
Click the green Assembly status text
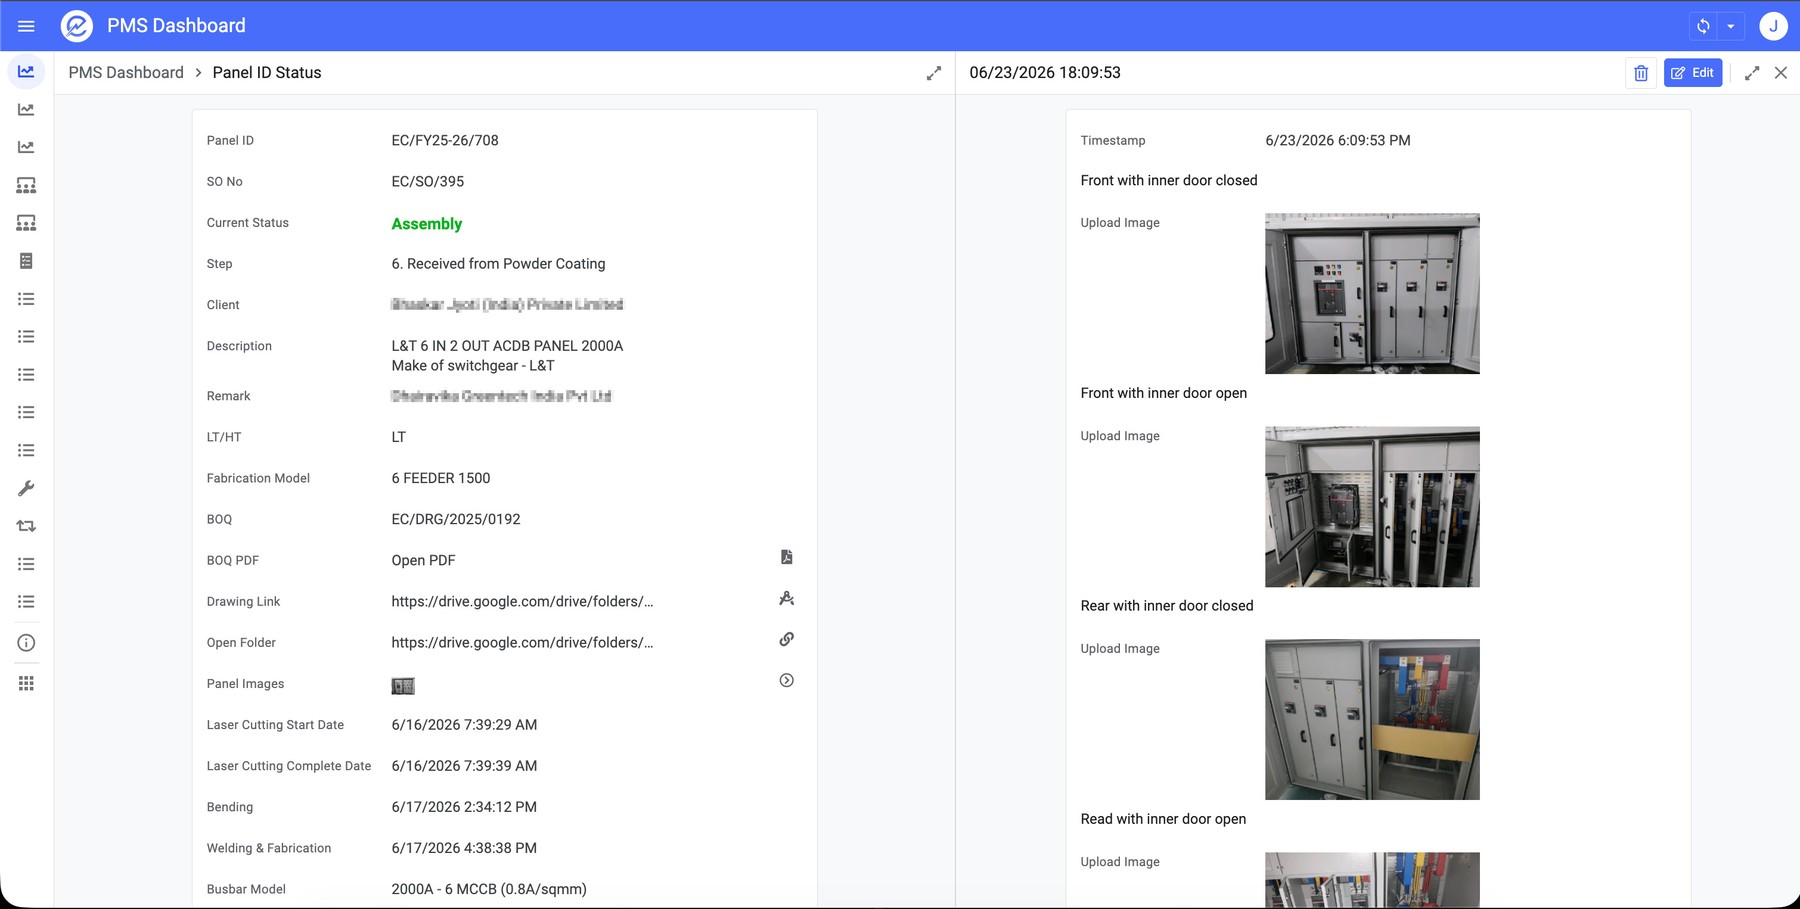click(x=427, y=224)
